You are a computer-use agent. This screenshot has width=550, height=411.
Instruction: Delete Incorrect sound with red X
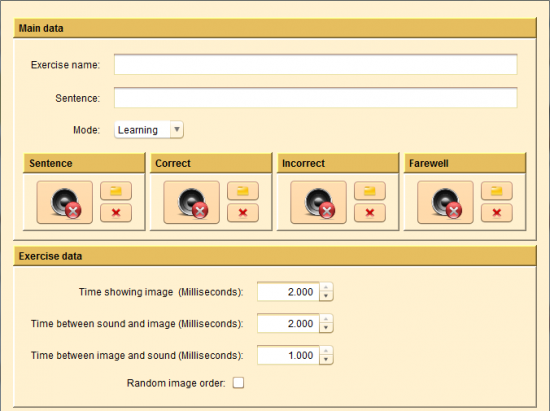[370, 213]
